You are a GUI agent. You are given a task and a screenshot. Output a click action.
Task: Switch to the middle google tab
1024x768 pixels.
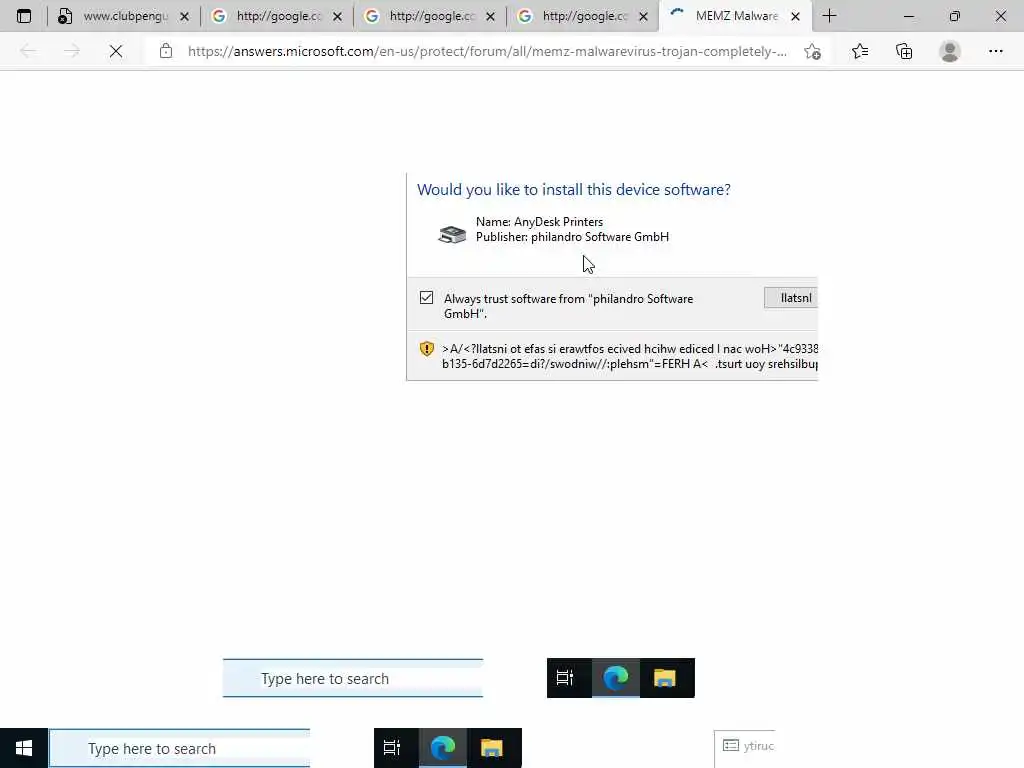(430, 16)
